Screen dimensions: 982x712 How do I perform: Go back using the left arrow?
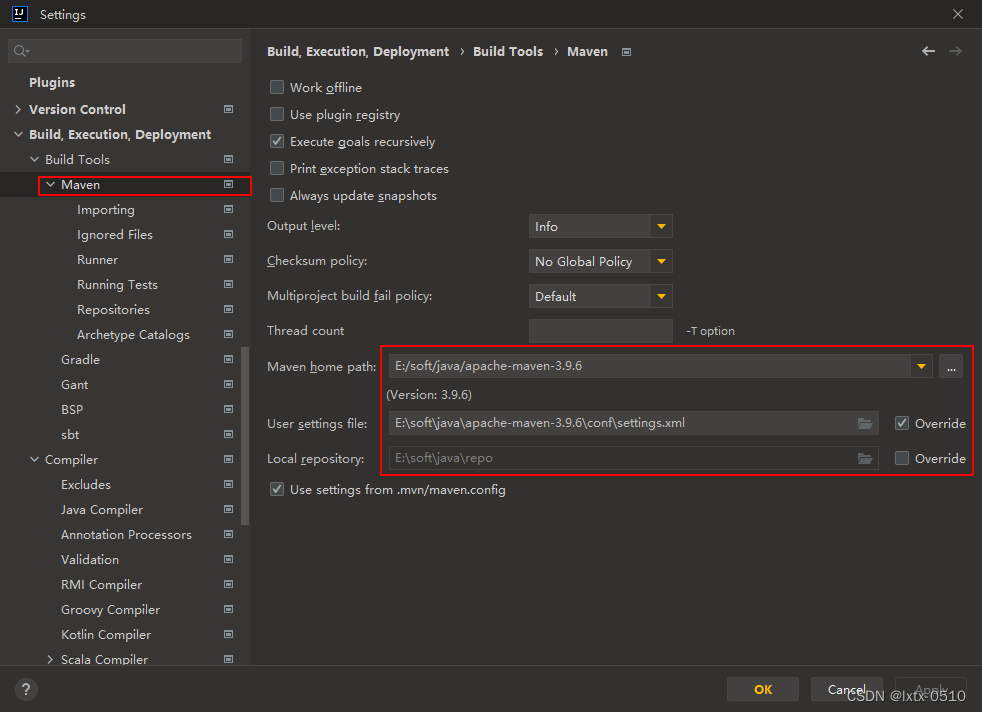pos(928,51)
